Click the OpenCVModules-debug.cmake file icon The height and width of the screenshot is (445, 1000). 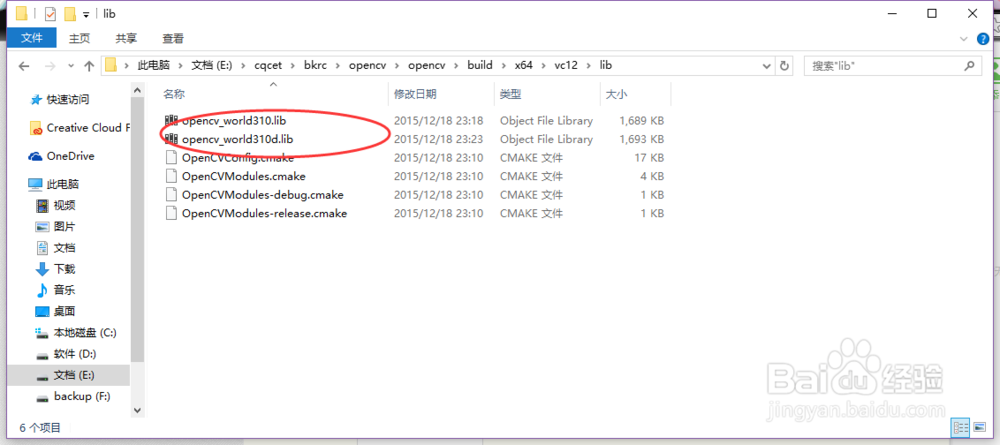(x=171, y=194)
